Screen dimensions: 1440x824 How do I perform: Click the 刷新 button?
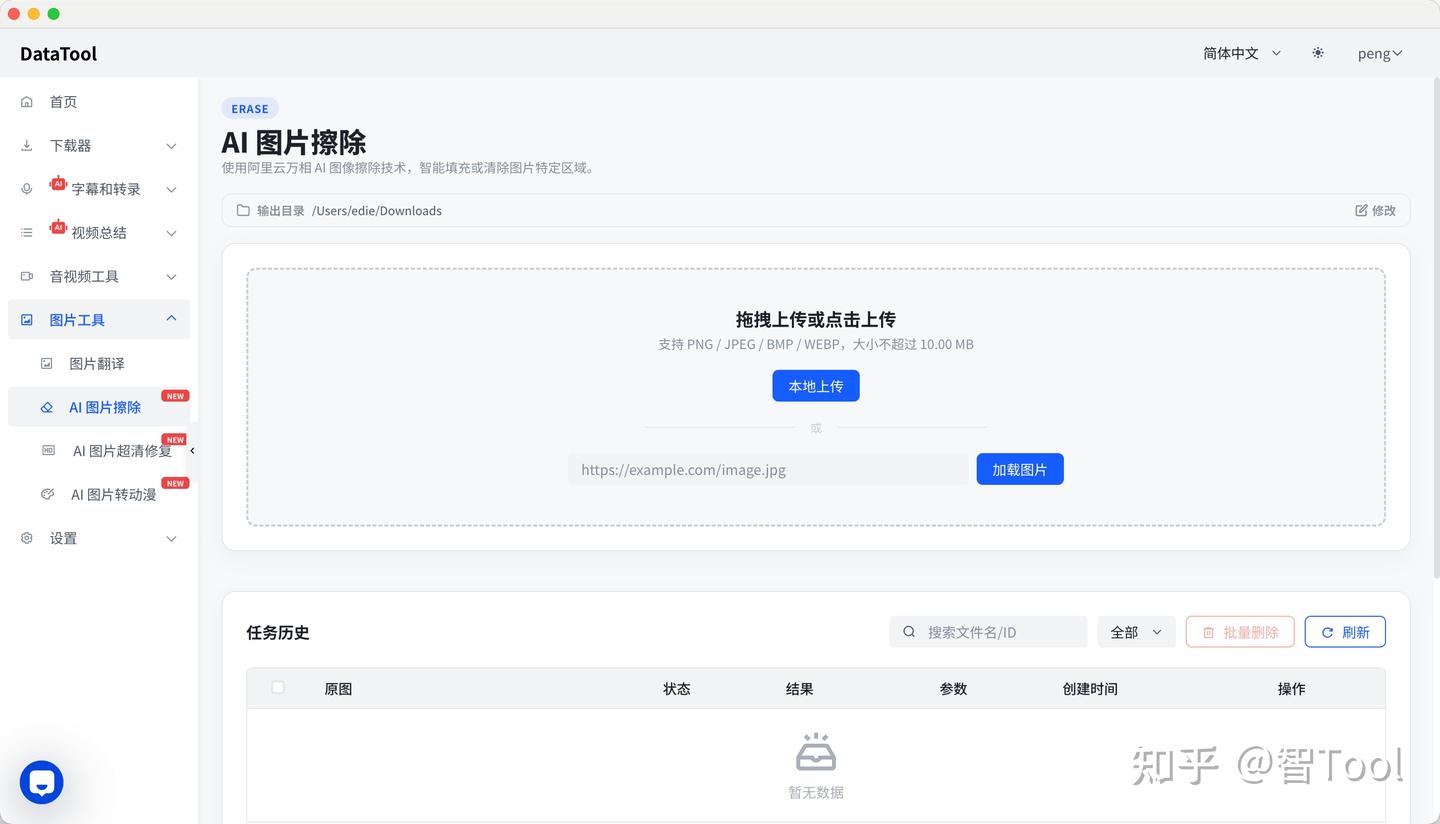click(1345, 632)
